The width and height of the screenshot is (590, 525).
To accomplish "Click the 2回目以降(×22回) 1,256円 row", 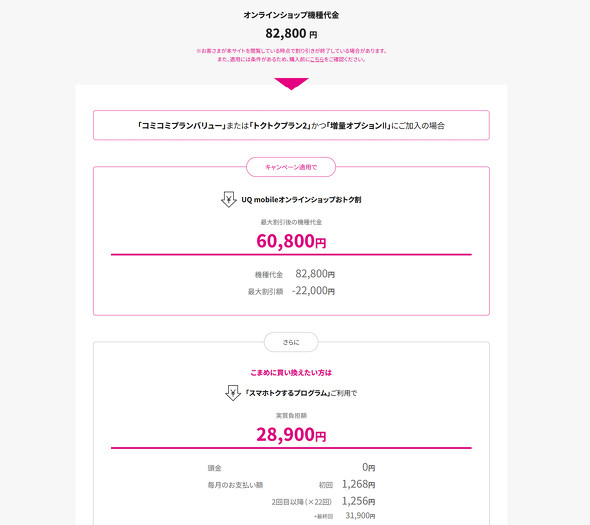I will point(323,501).
